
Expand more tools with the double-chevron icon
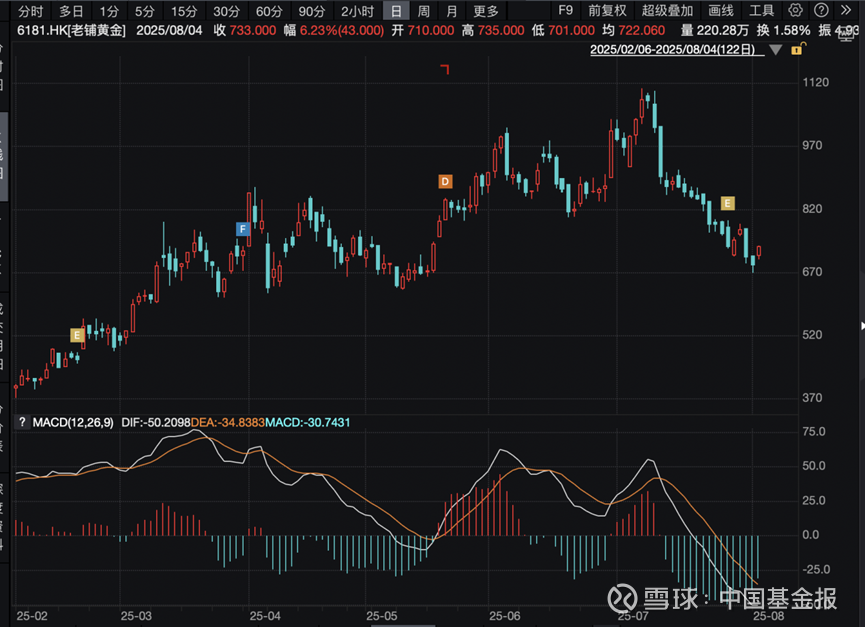[846, 10]
